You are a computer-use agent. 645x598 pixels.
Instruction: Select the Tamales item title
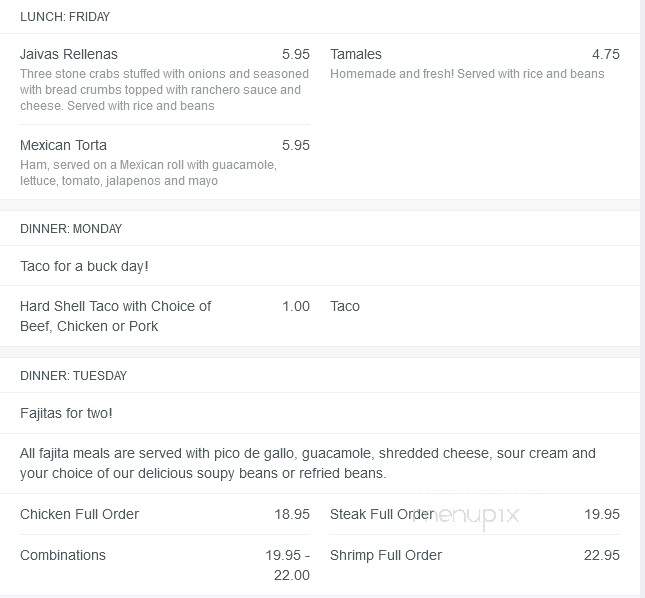pos(356,54)
